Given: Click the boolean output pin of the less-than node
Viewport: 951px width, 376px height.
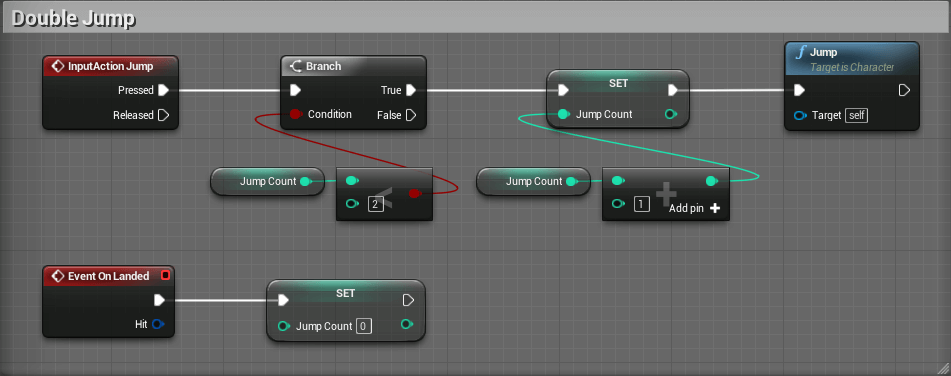Looking at the screenshot, I should tap(414, 193).
